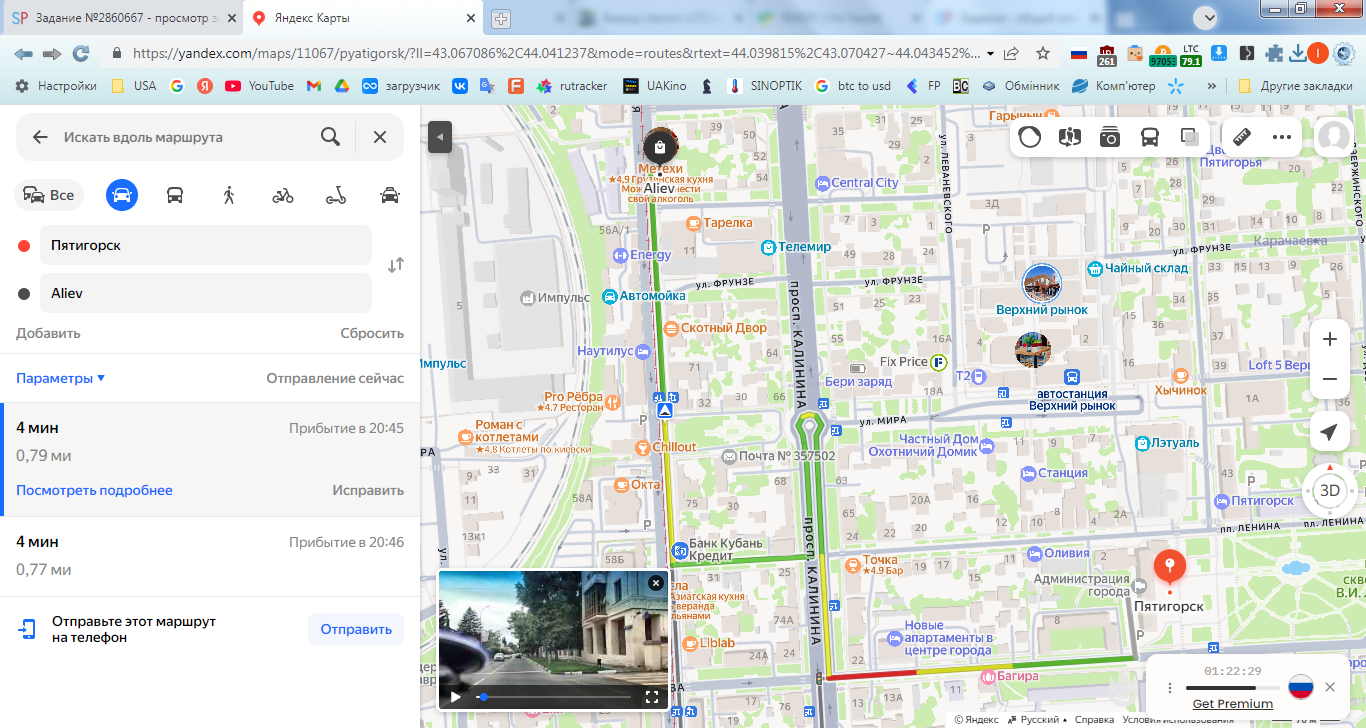This screenshot has height=728, width=1366.
Task: Click the 'Aliev' destination field
Action: point(206,293)
